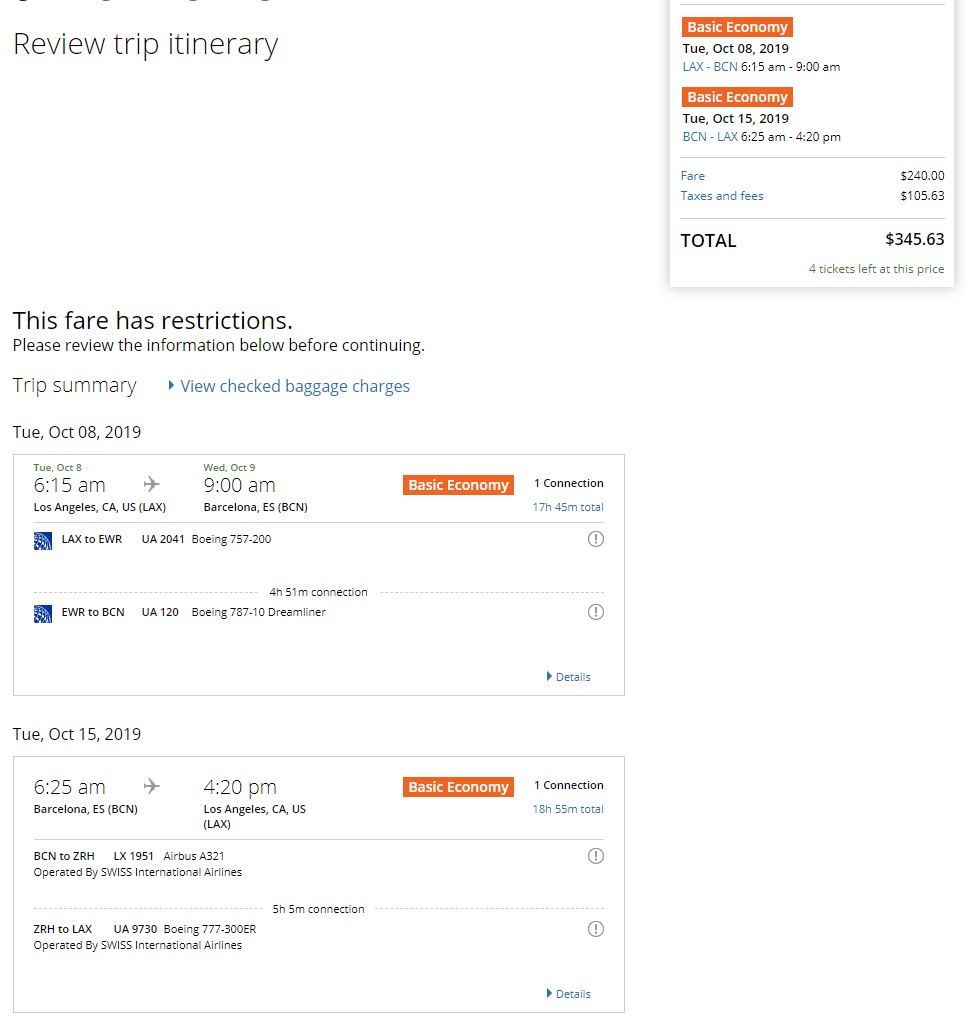Click info icon for ZRH to LAX flight
The height and width of the screenshot is (1017, 969).
[595, 929]
